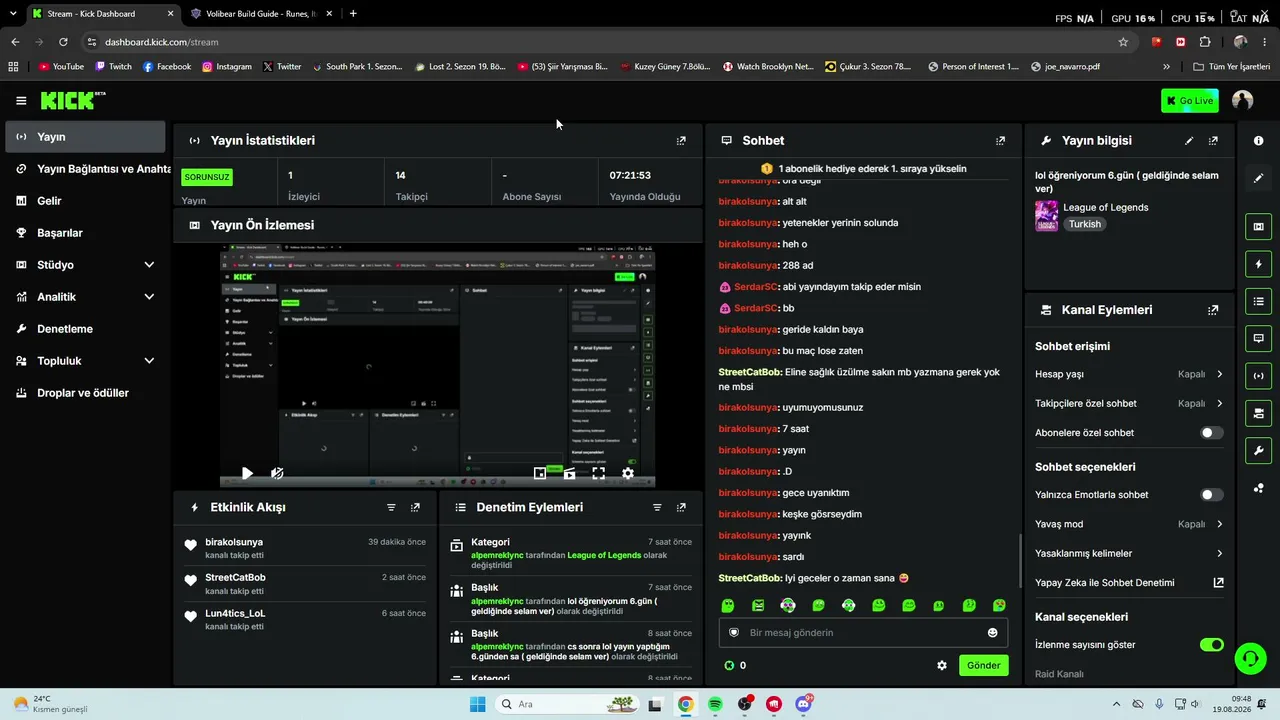Screen dimensions: 1280x720
Task: Open Denetleme in the left sidebar
Action: pos(85,329)
